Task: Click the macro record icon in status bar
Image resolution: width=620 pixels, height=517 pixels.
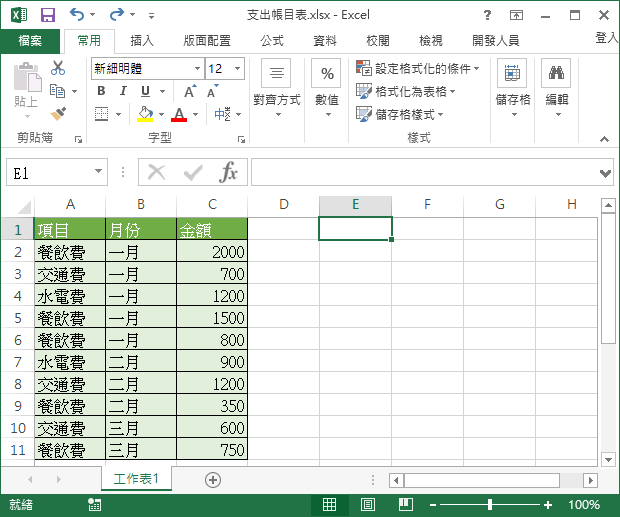Action: coord(95,505)
